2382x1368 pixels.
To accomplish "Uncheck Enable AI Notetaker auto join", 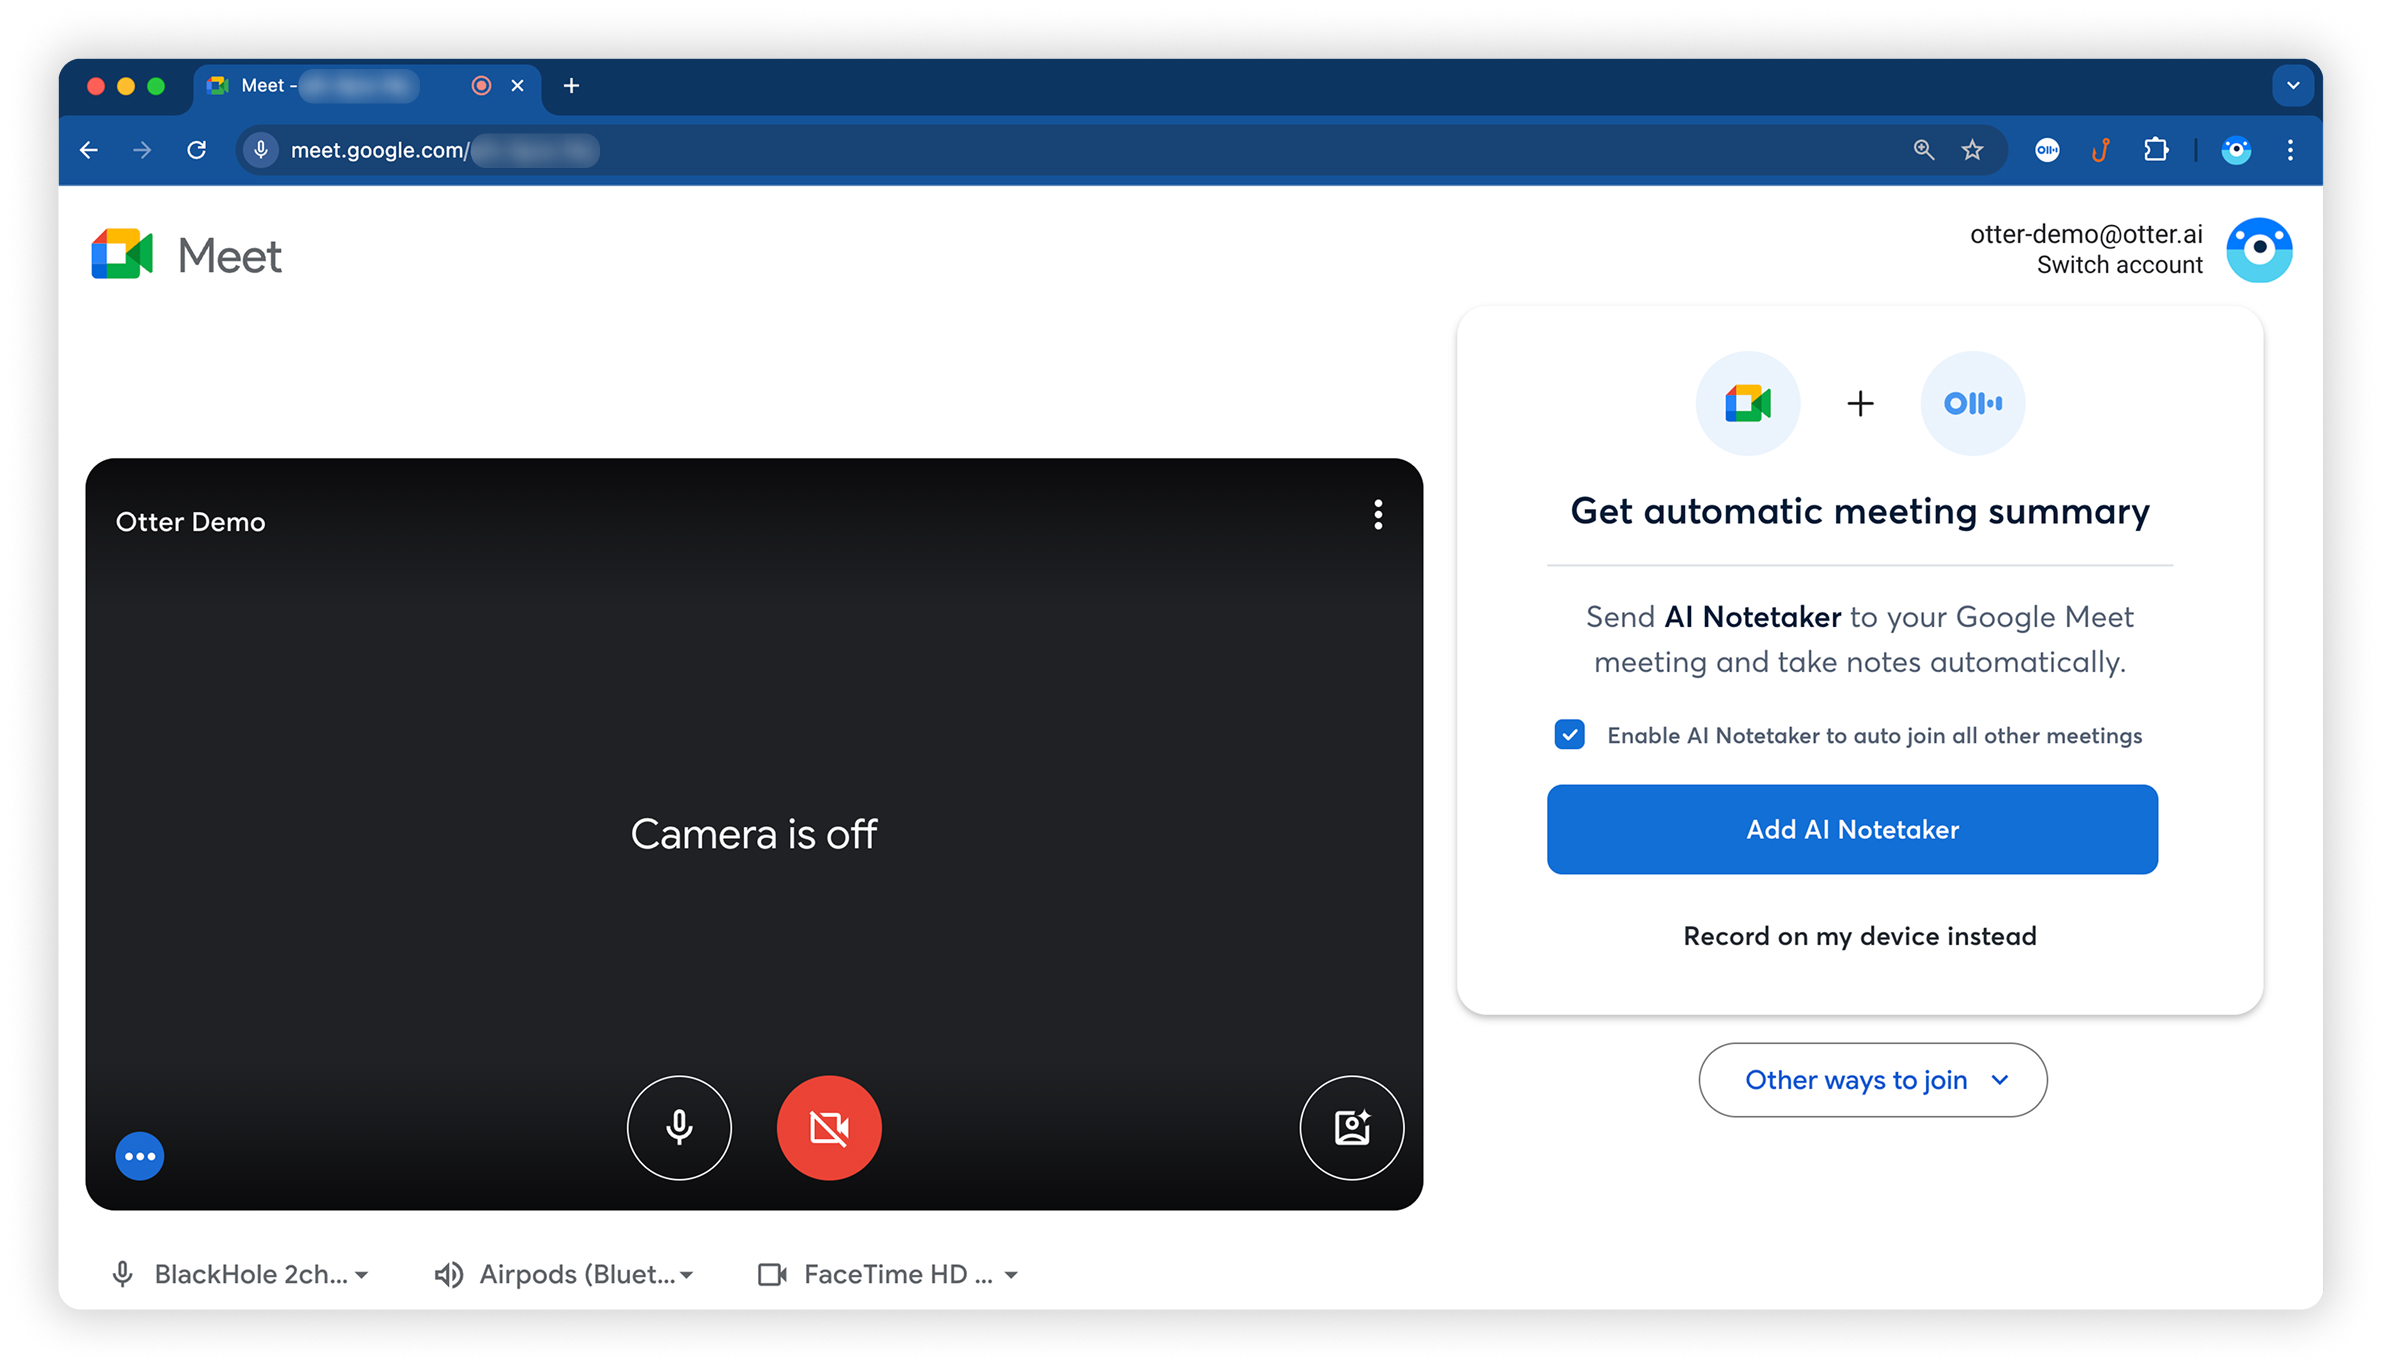I will [1569, 735].
